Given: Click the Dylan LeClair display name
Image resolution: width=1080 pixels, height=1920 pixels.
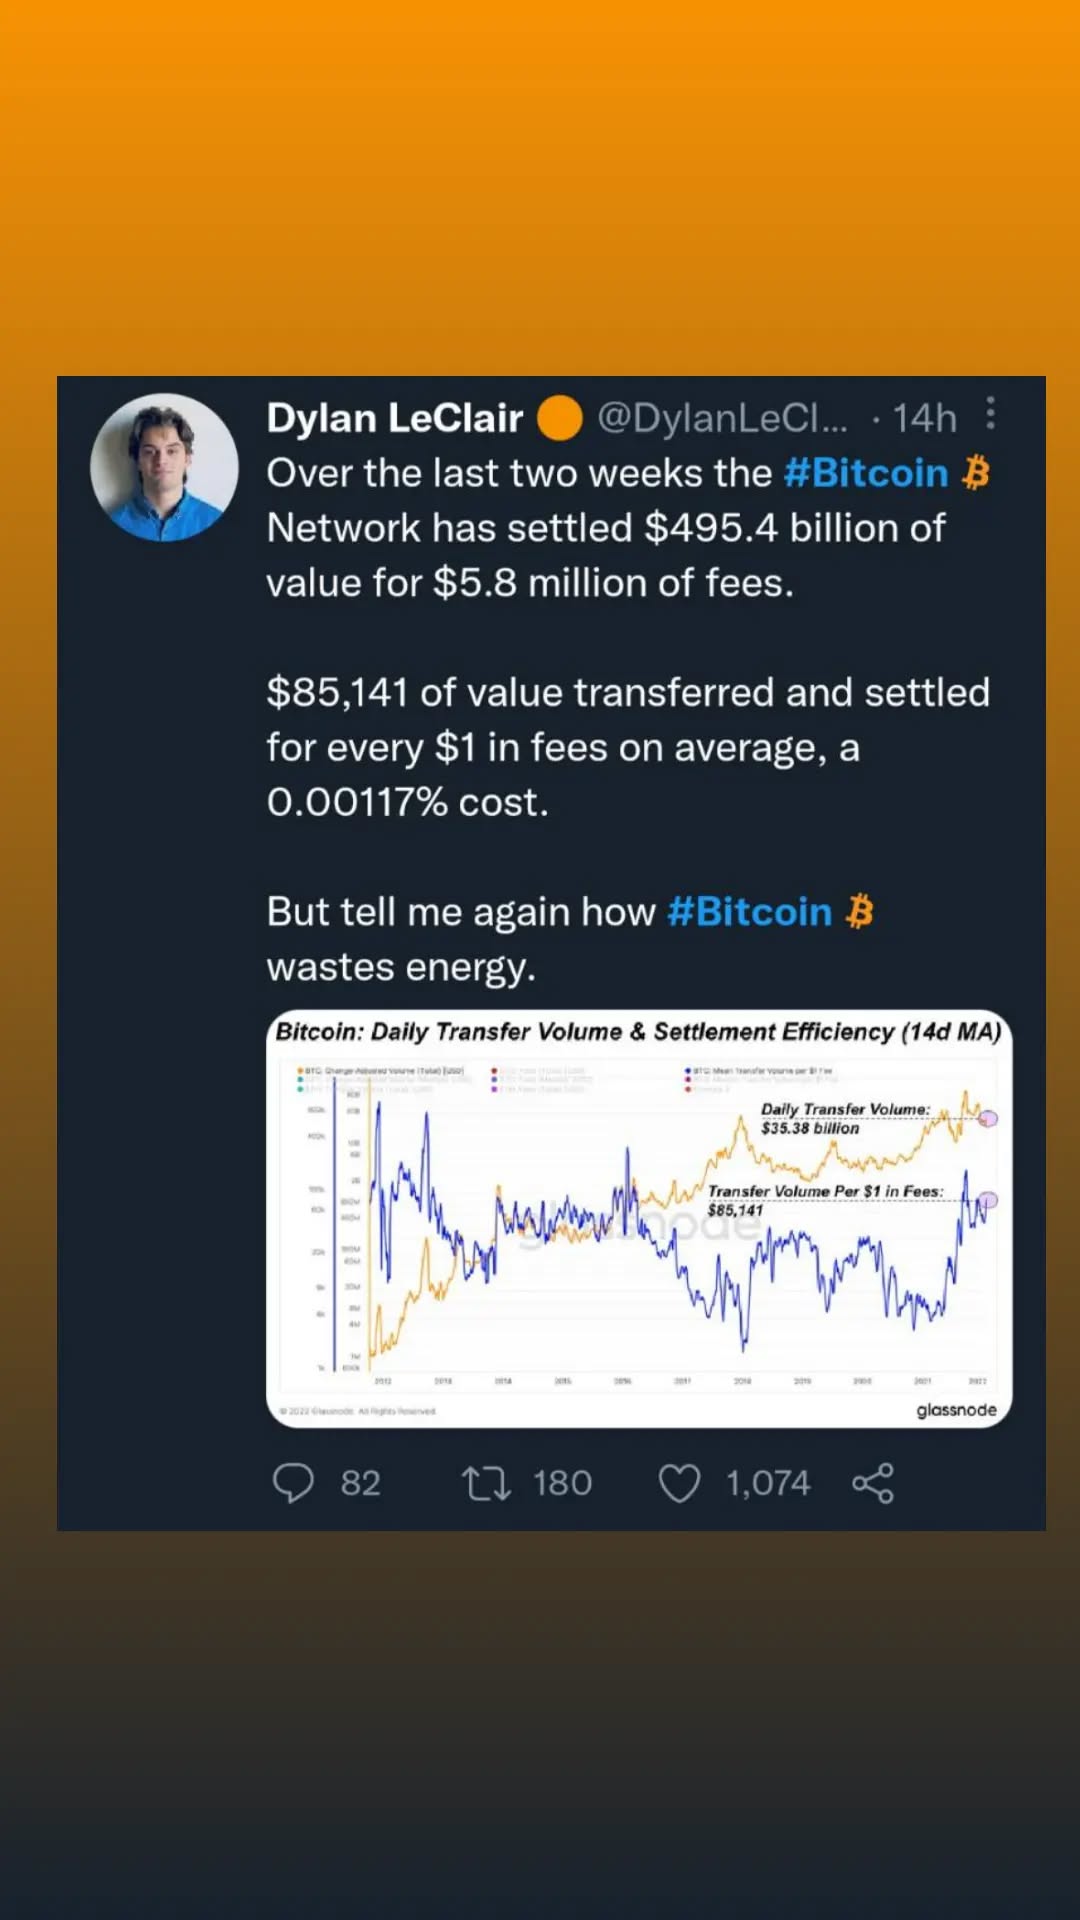Looking at the screenshot, I should click(x=394, y=418).
